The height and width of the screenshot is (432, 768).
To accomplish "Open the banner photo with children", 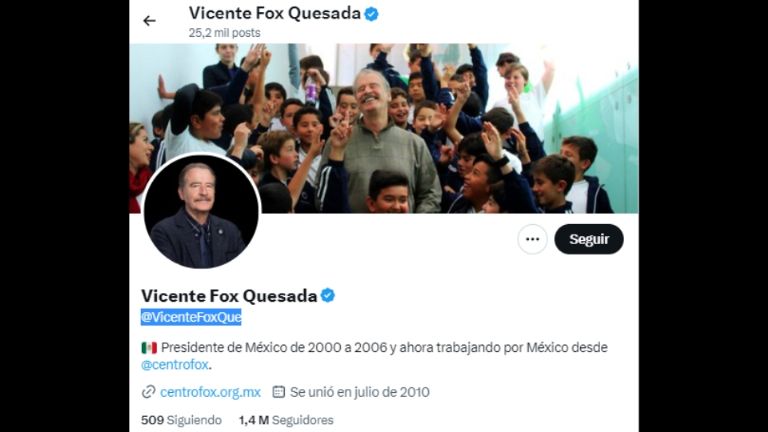I will click(384, 128).
